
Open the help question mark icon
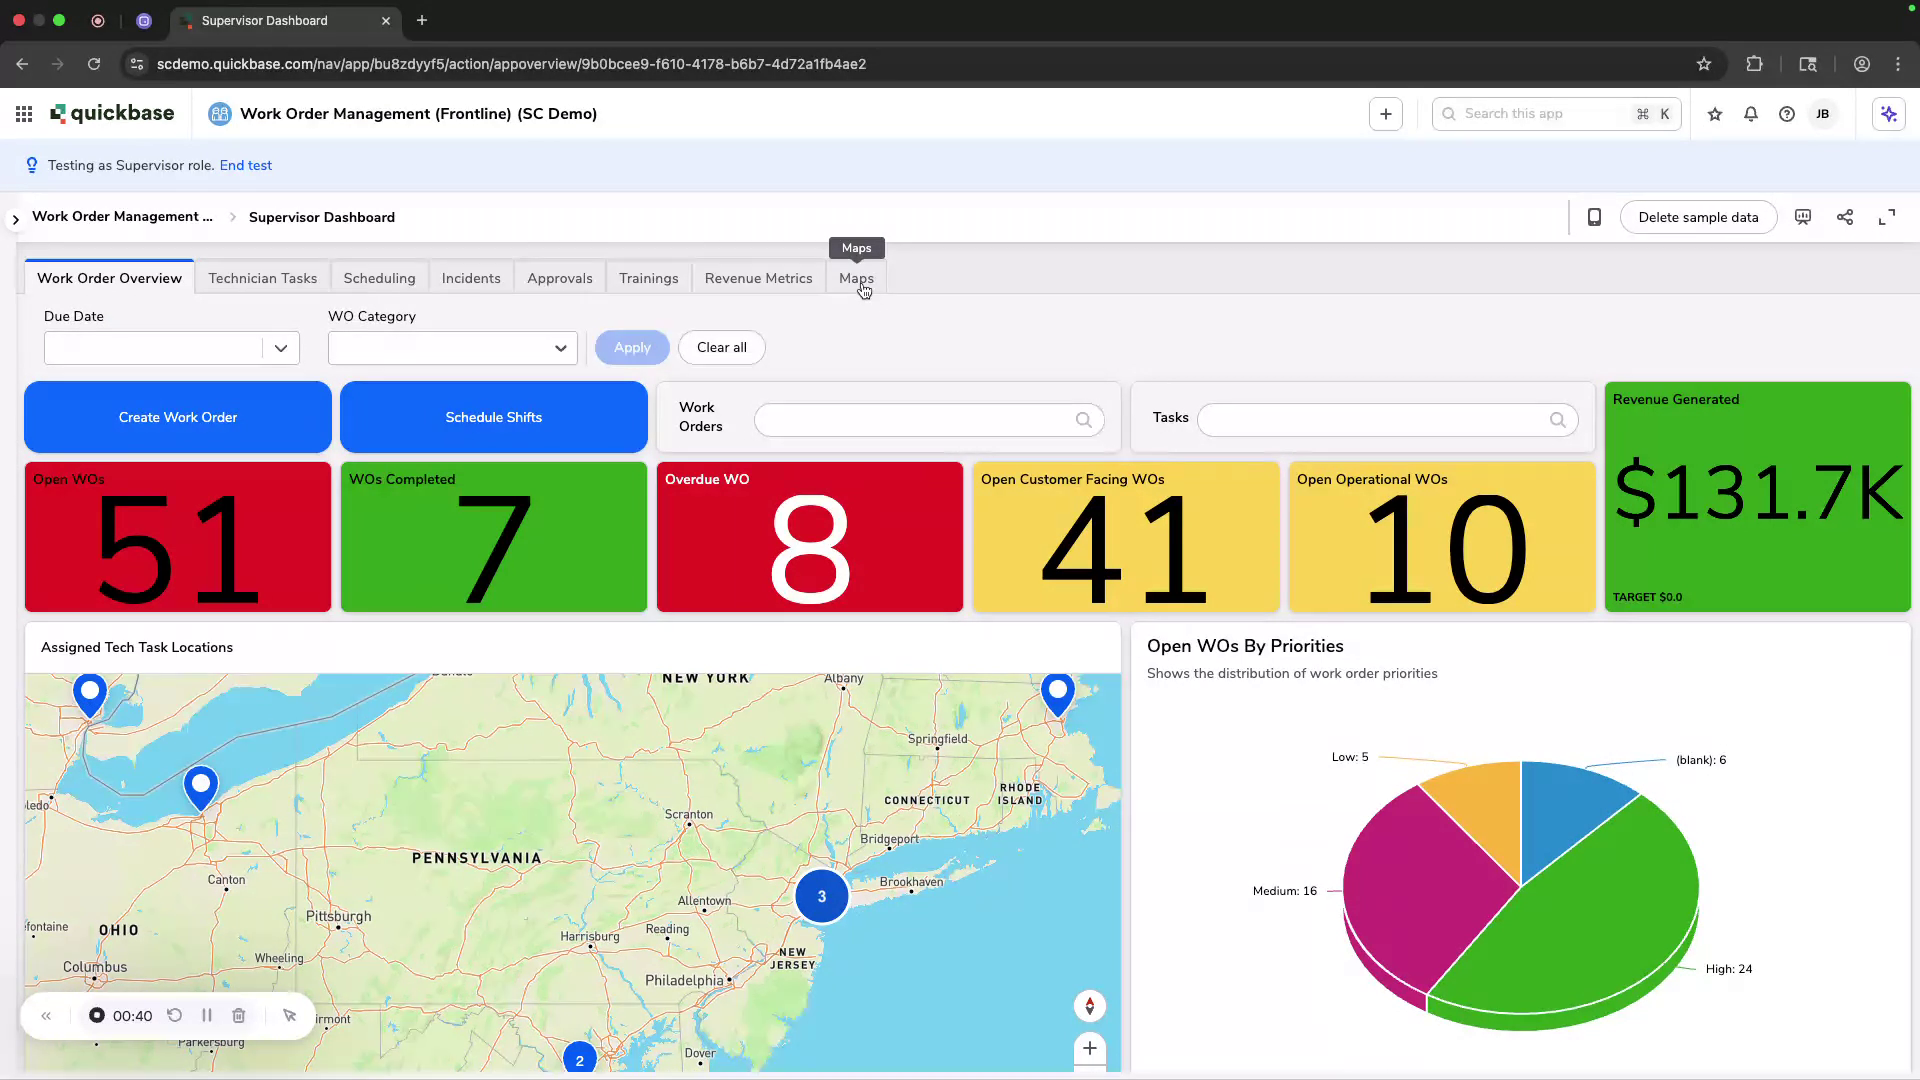pos(1786,114)
